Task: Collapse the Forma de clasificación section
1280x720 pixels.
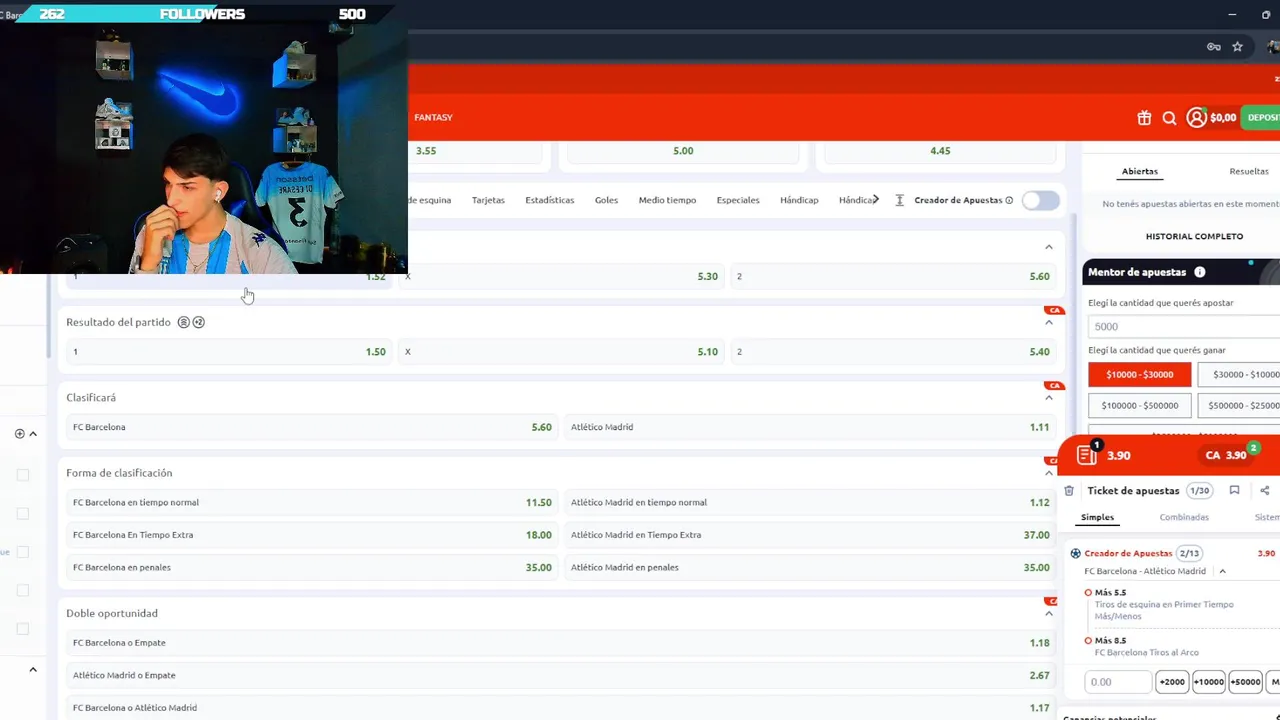Action: (1049, 473)
